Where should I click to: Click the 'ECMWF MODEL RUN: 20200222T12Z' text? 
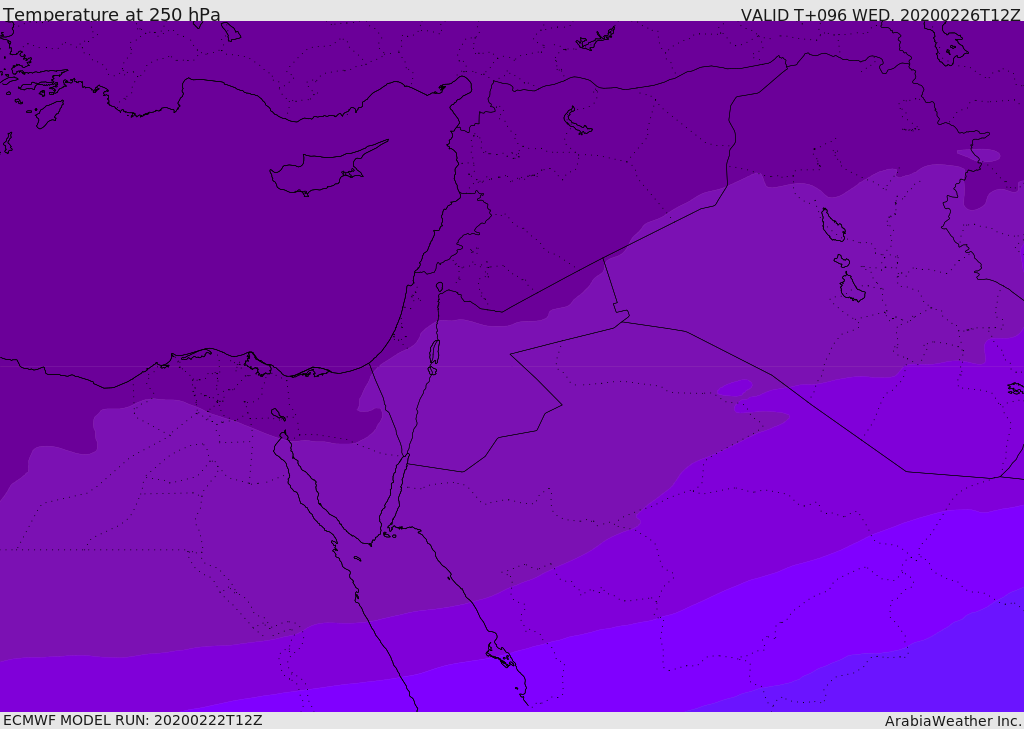coord(133,721)
